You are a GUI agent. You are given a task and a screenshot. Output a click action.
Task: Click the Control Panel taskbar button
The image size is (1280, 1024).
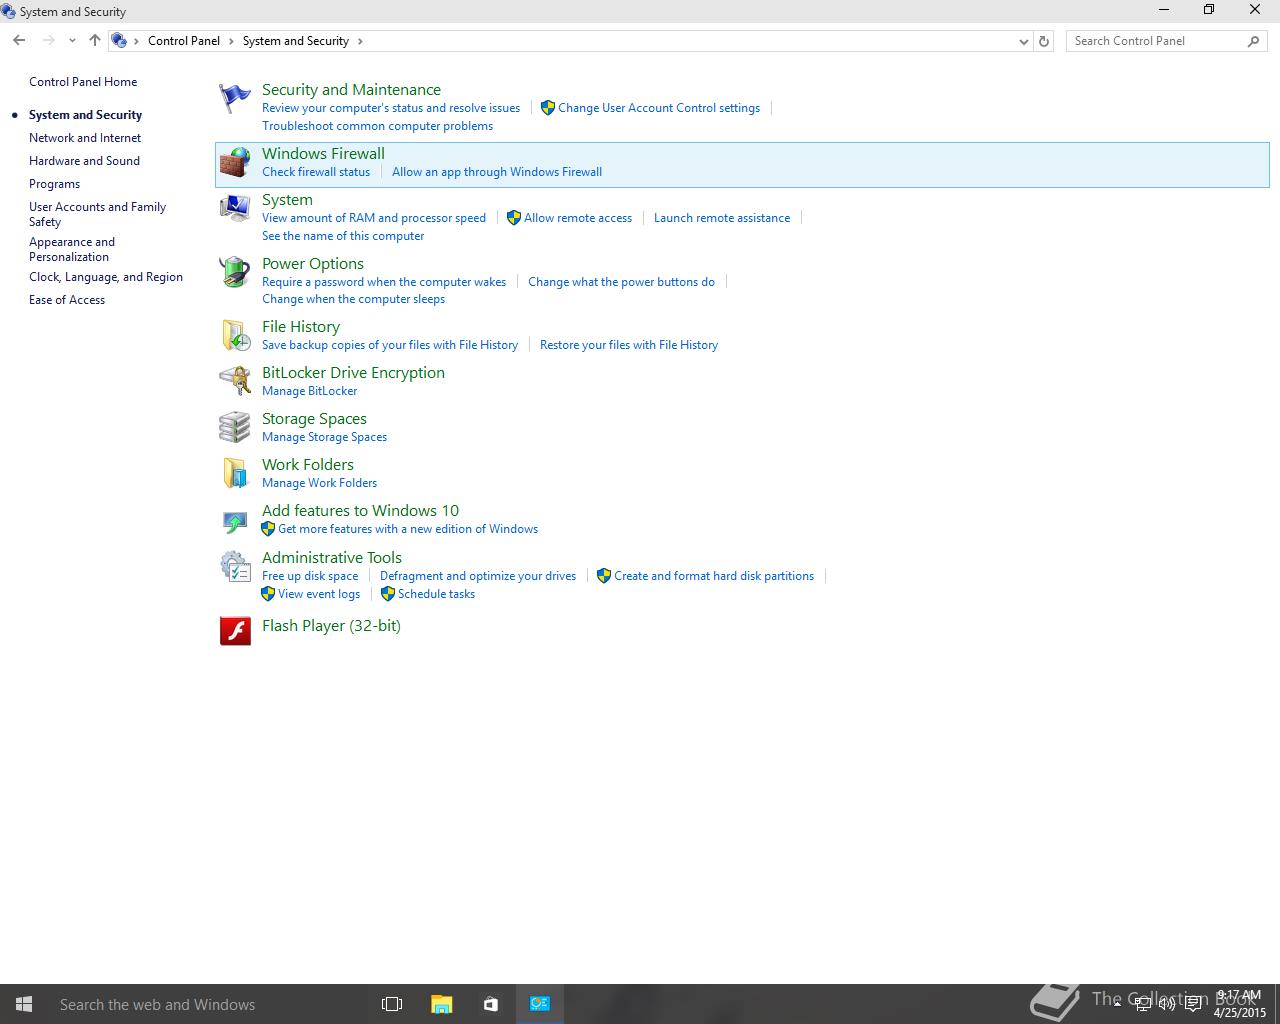540,1004
